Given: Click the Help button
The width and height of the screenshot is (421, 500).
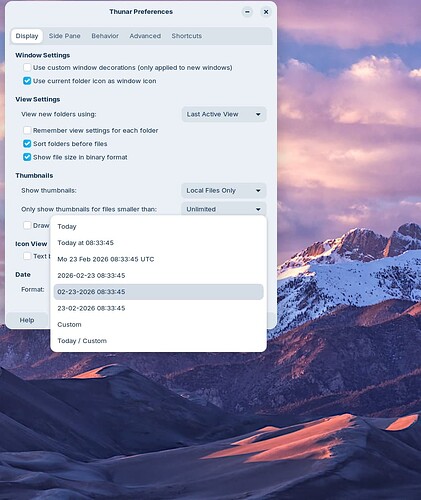Looking at the screenshot, I should tap(27, 320).
